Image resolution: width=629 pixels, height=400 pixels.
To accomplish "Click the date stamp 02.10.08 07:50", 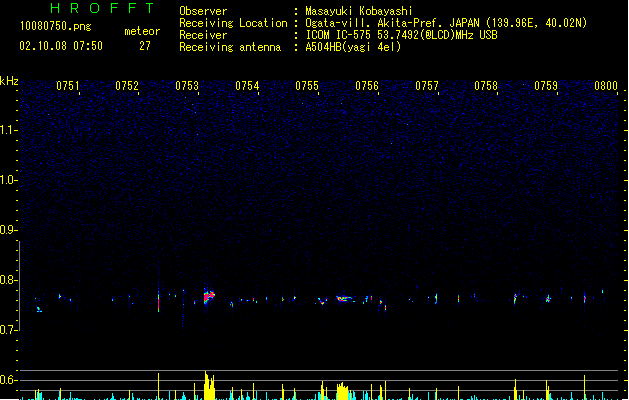I will click(x=61, y=46).
